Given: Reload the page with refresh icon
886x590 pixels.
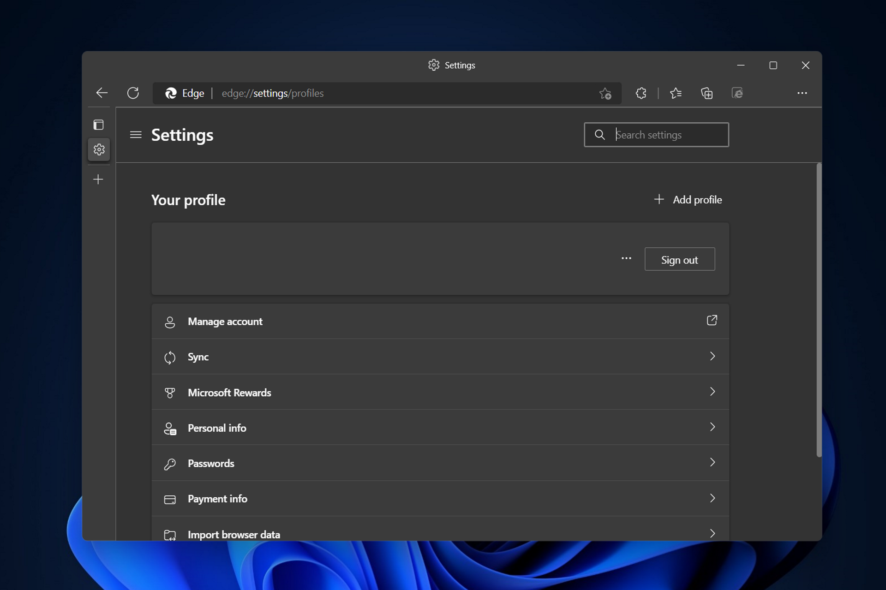Looking at the screenshot, I should point(133,93).
